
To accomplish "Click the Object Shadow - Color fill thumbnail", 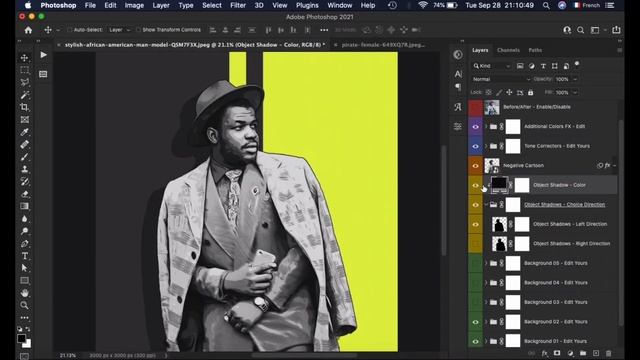I will (x=499, y=185).
